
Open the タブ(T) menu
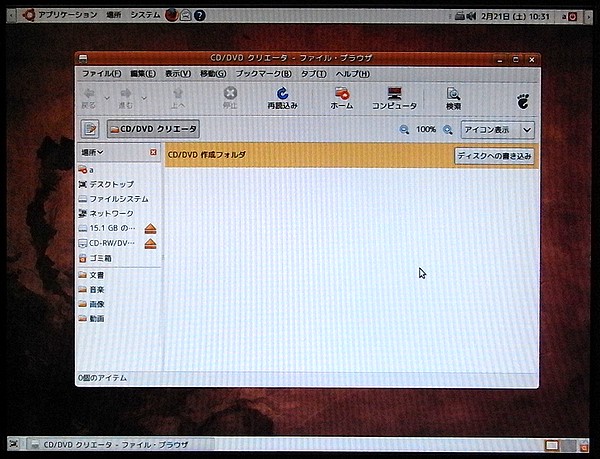(313, 74)
